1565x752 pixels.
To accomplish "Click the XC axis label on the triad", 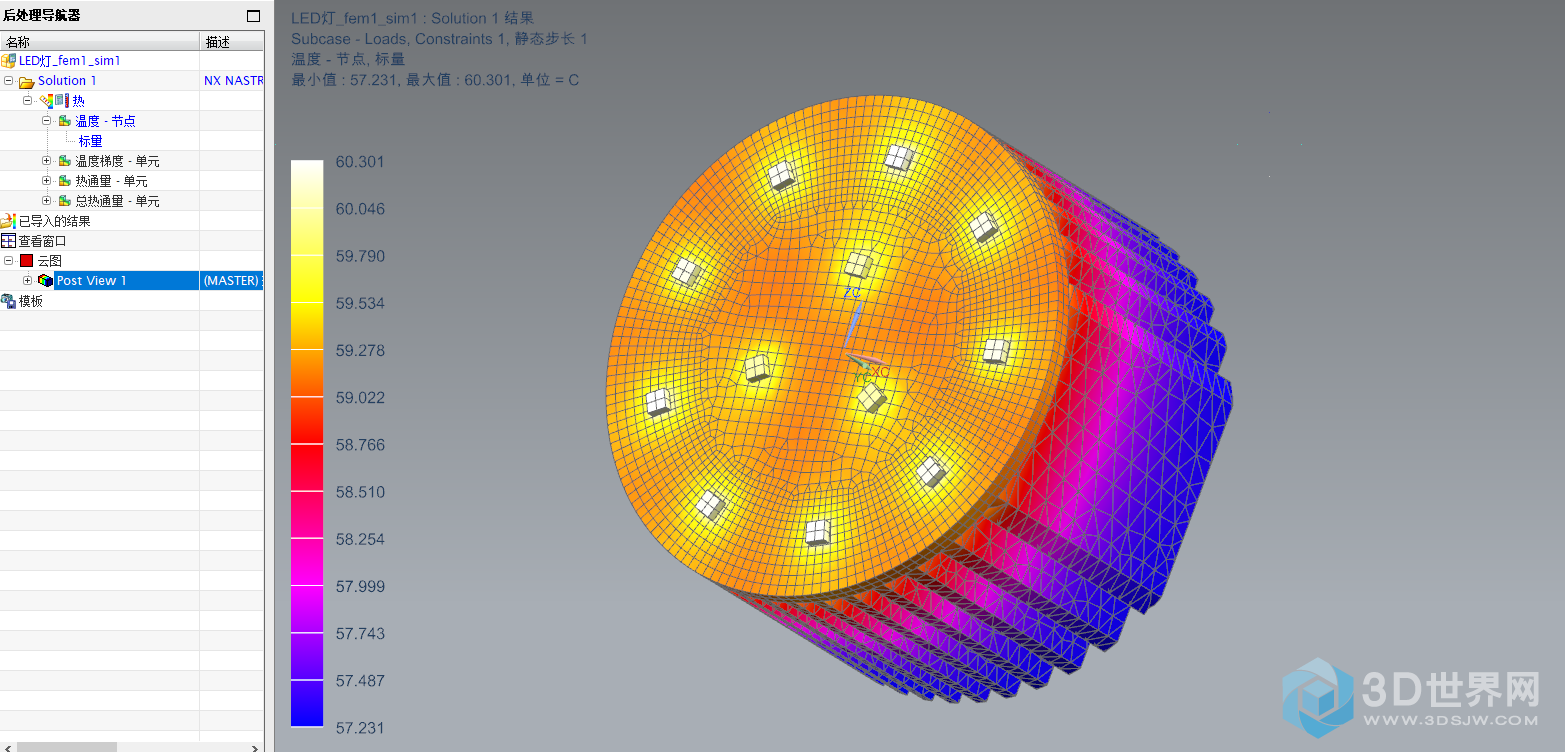I will point(880,372).
